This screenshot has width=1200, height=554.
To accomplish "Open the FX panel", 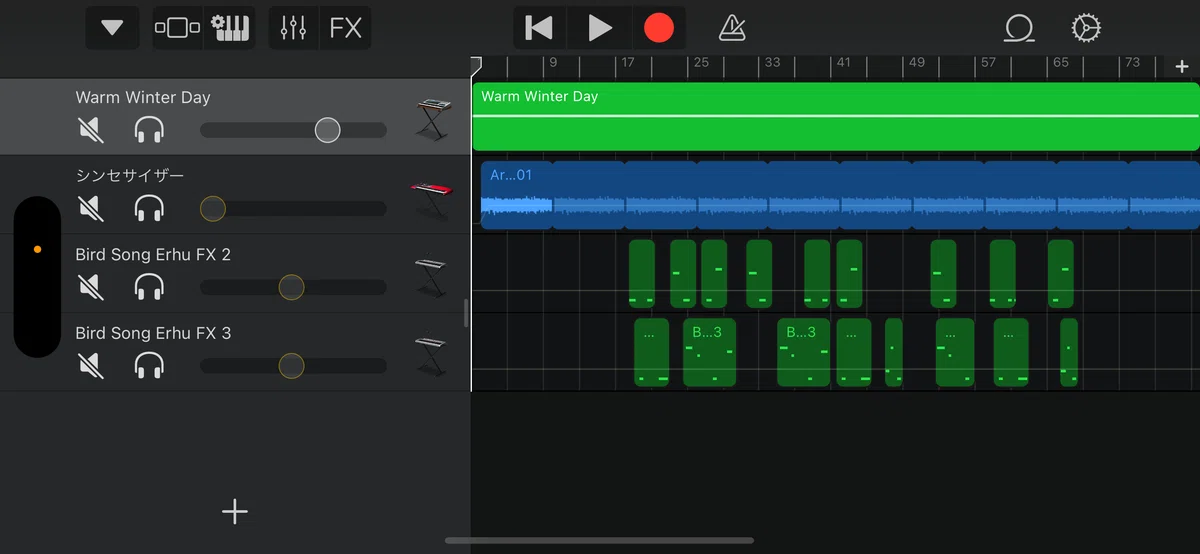I will click(346, 28).
